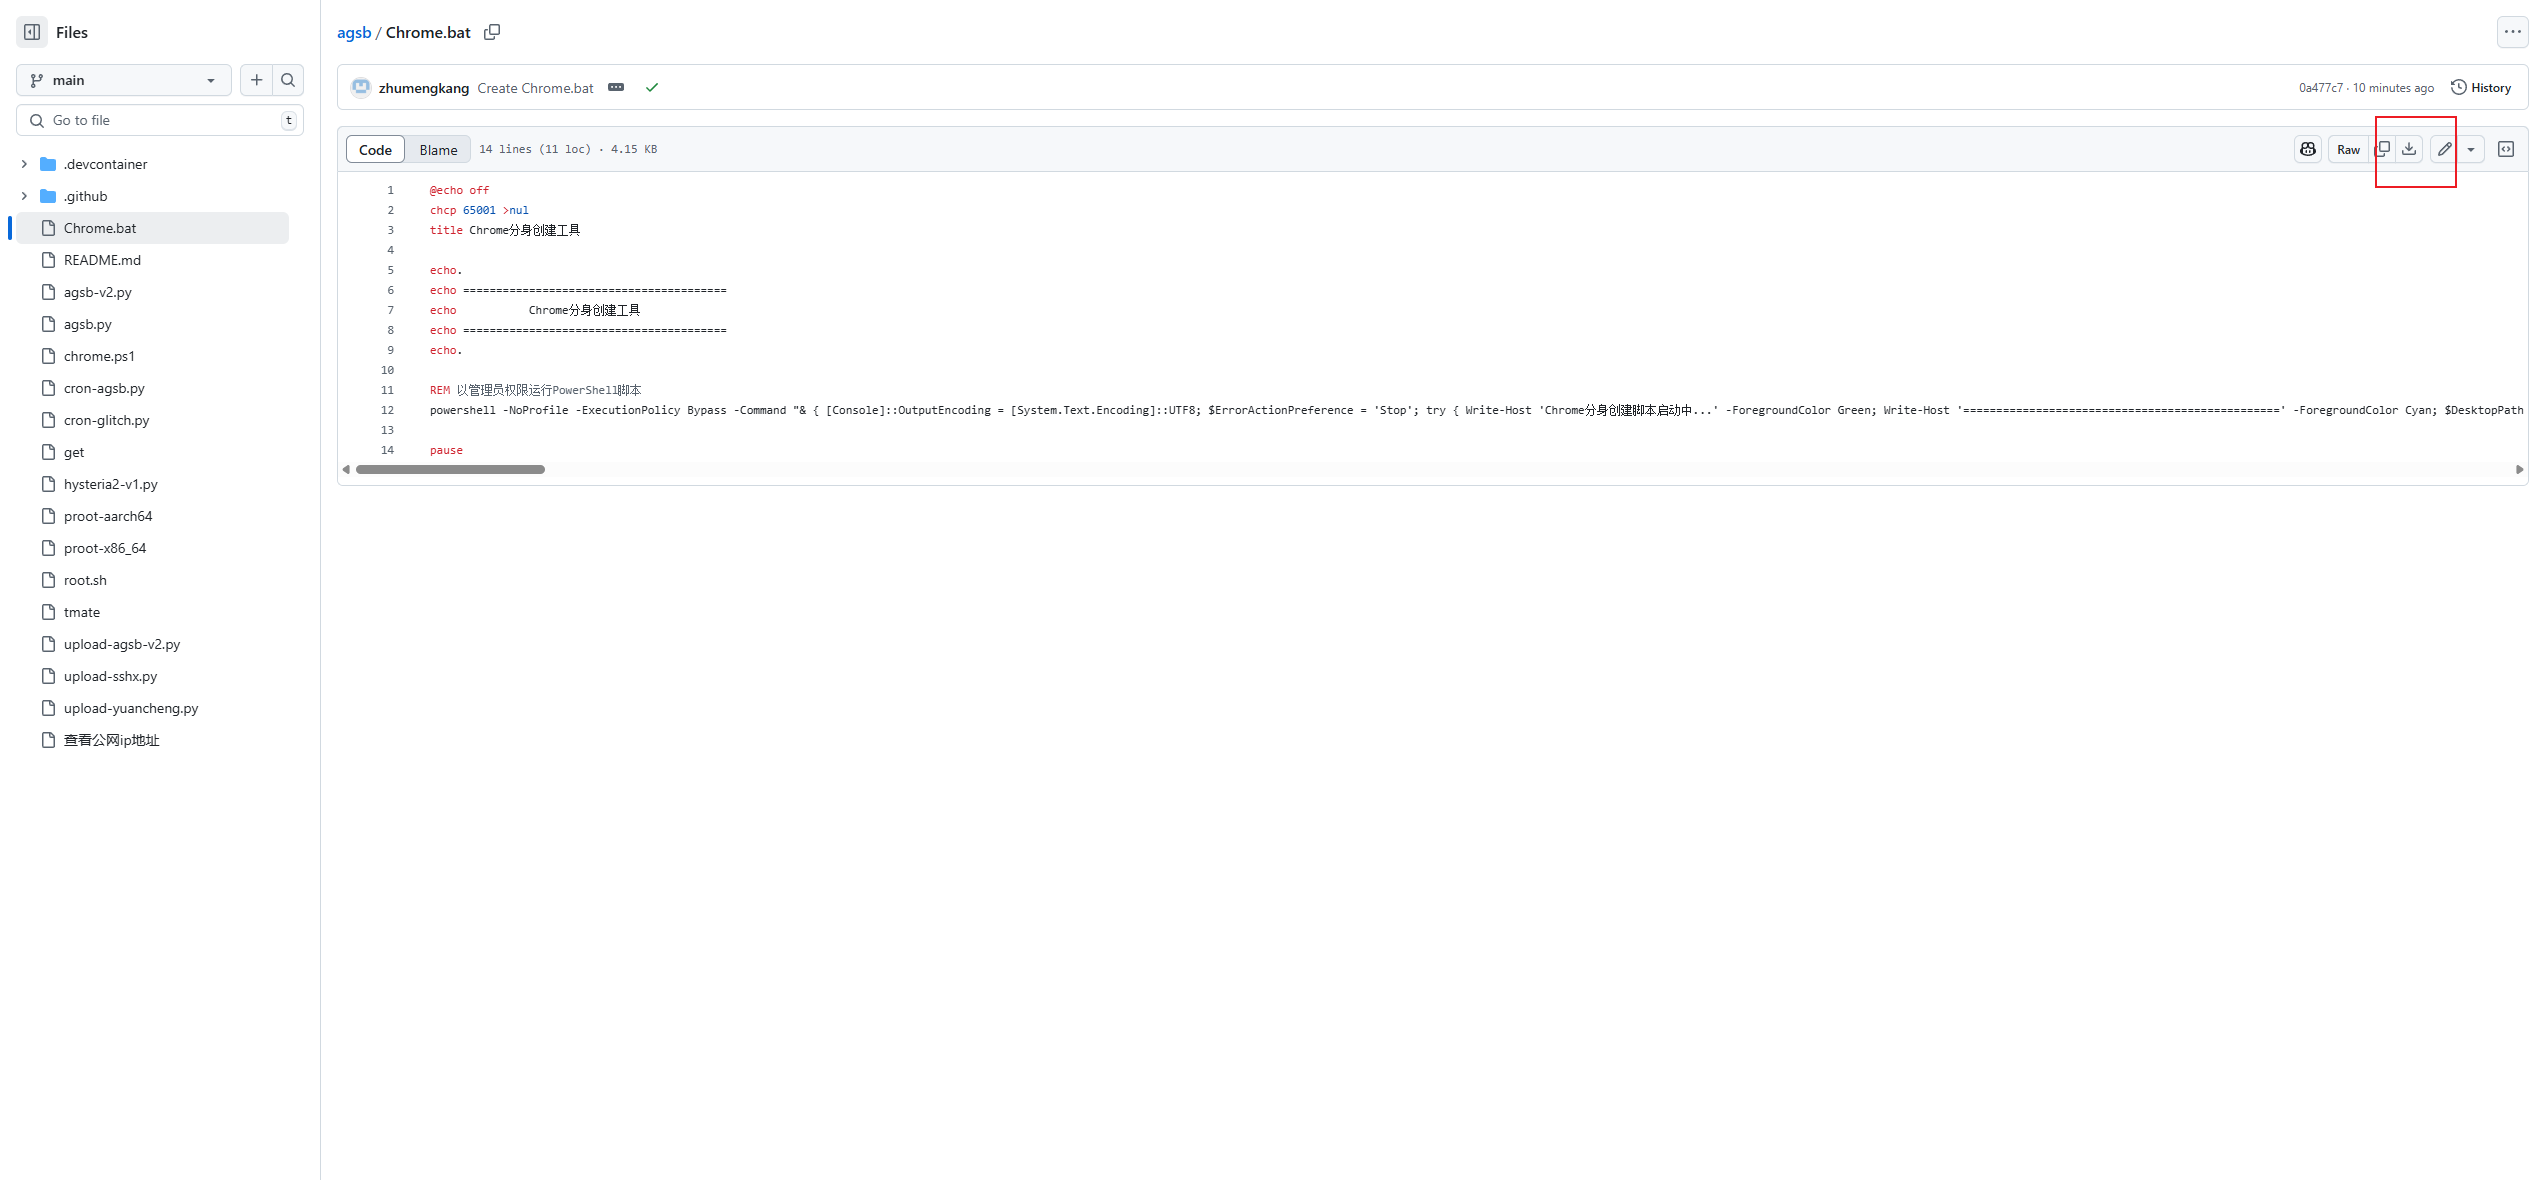Switch to the Code tab
The width and height of the screenshot is (2545, 1180).
(375, 149)
